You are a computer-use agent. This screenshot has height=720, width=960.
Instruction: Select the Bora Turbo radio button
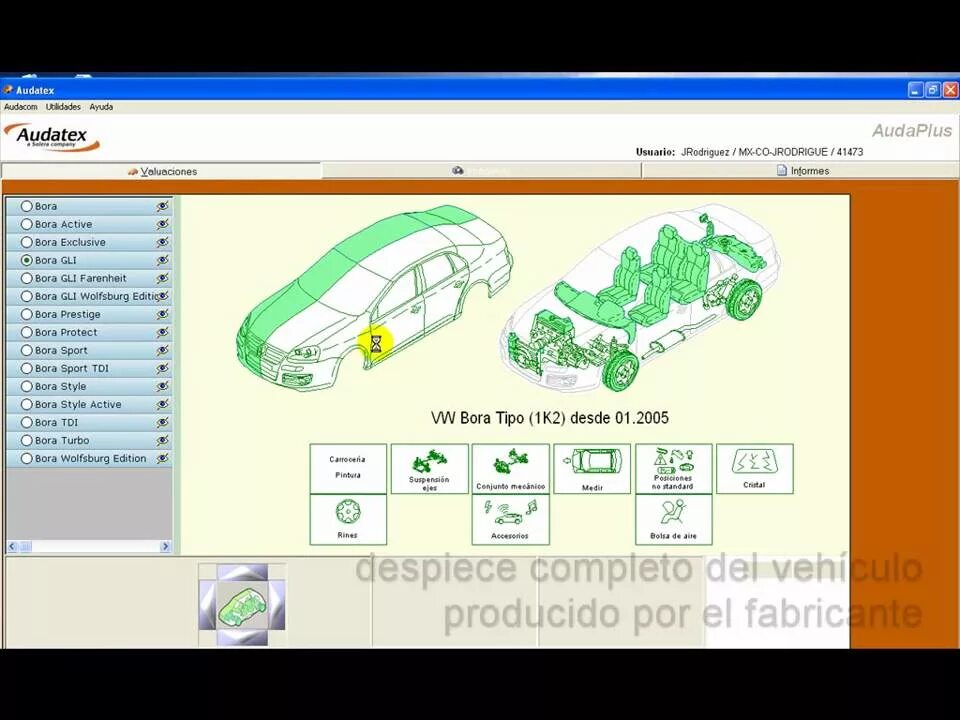point(26,440)
